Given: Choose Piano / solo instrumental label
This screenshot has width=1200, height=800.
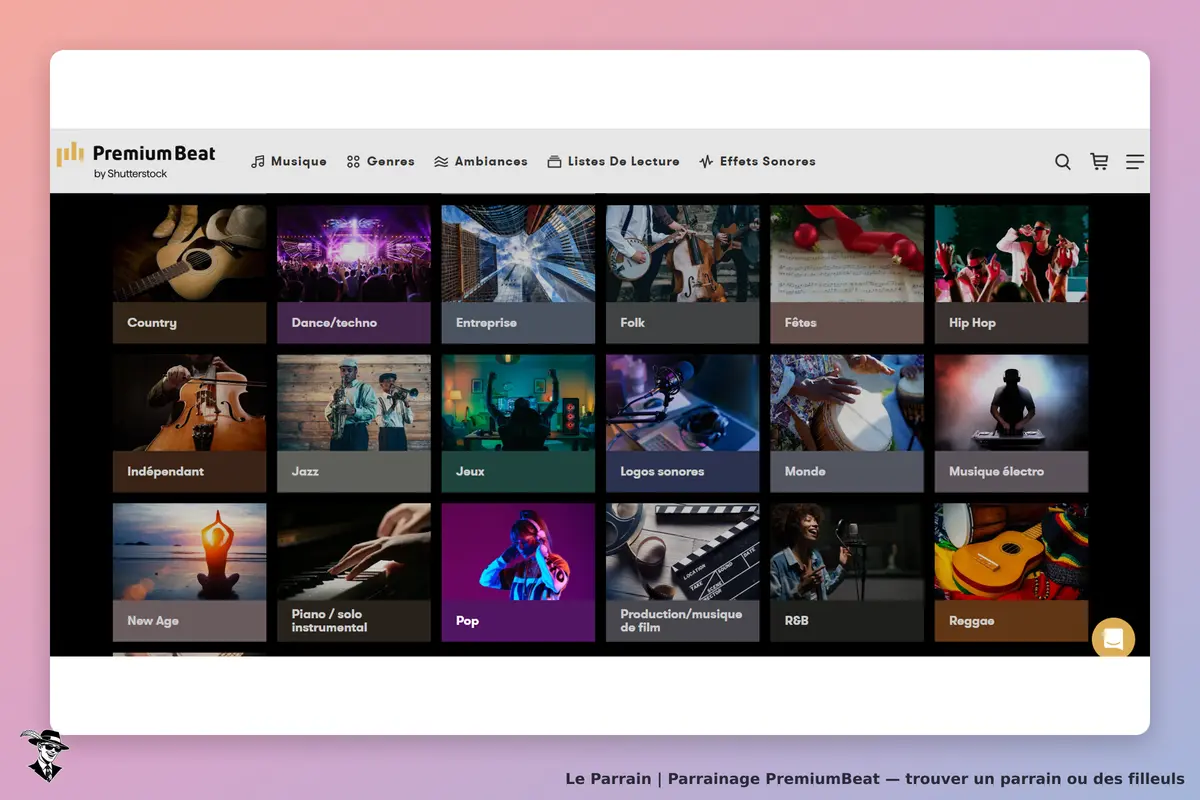Looking at the screenshot, I should pyautogui.click(x=329, y=621).
